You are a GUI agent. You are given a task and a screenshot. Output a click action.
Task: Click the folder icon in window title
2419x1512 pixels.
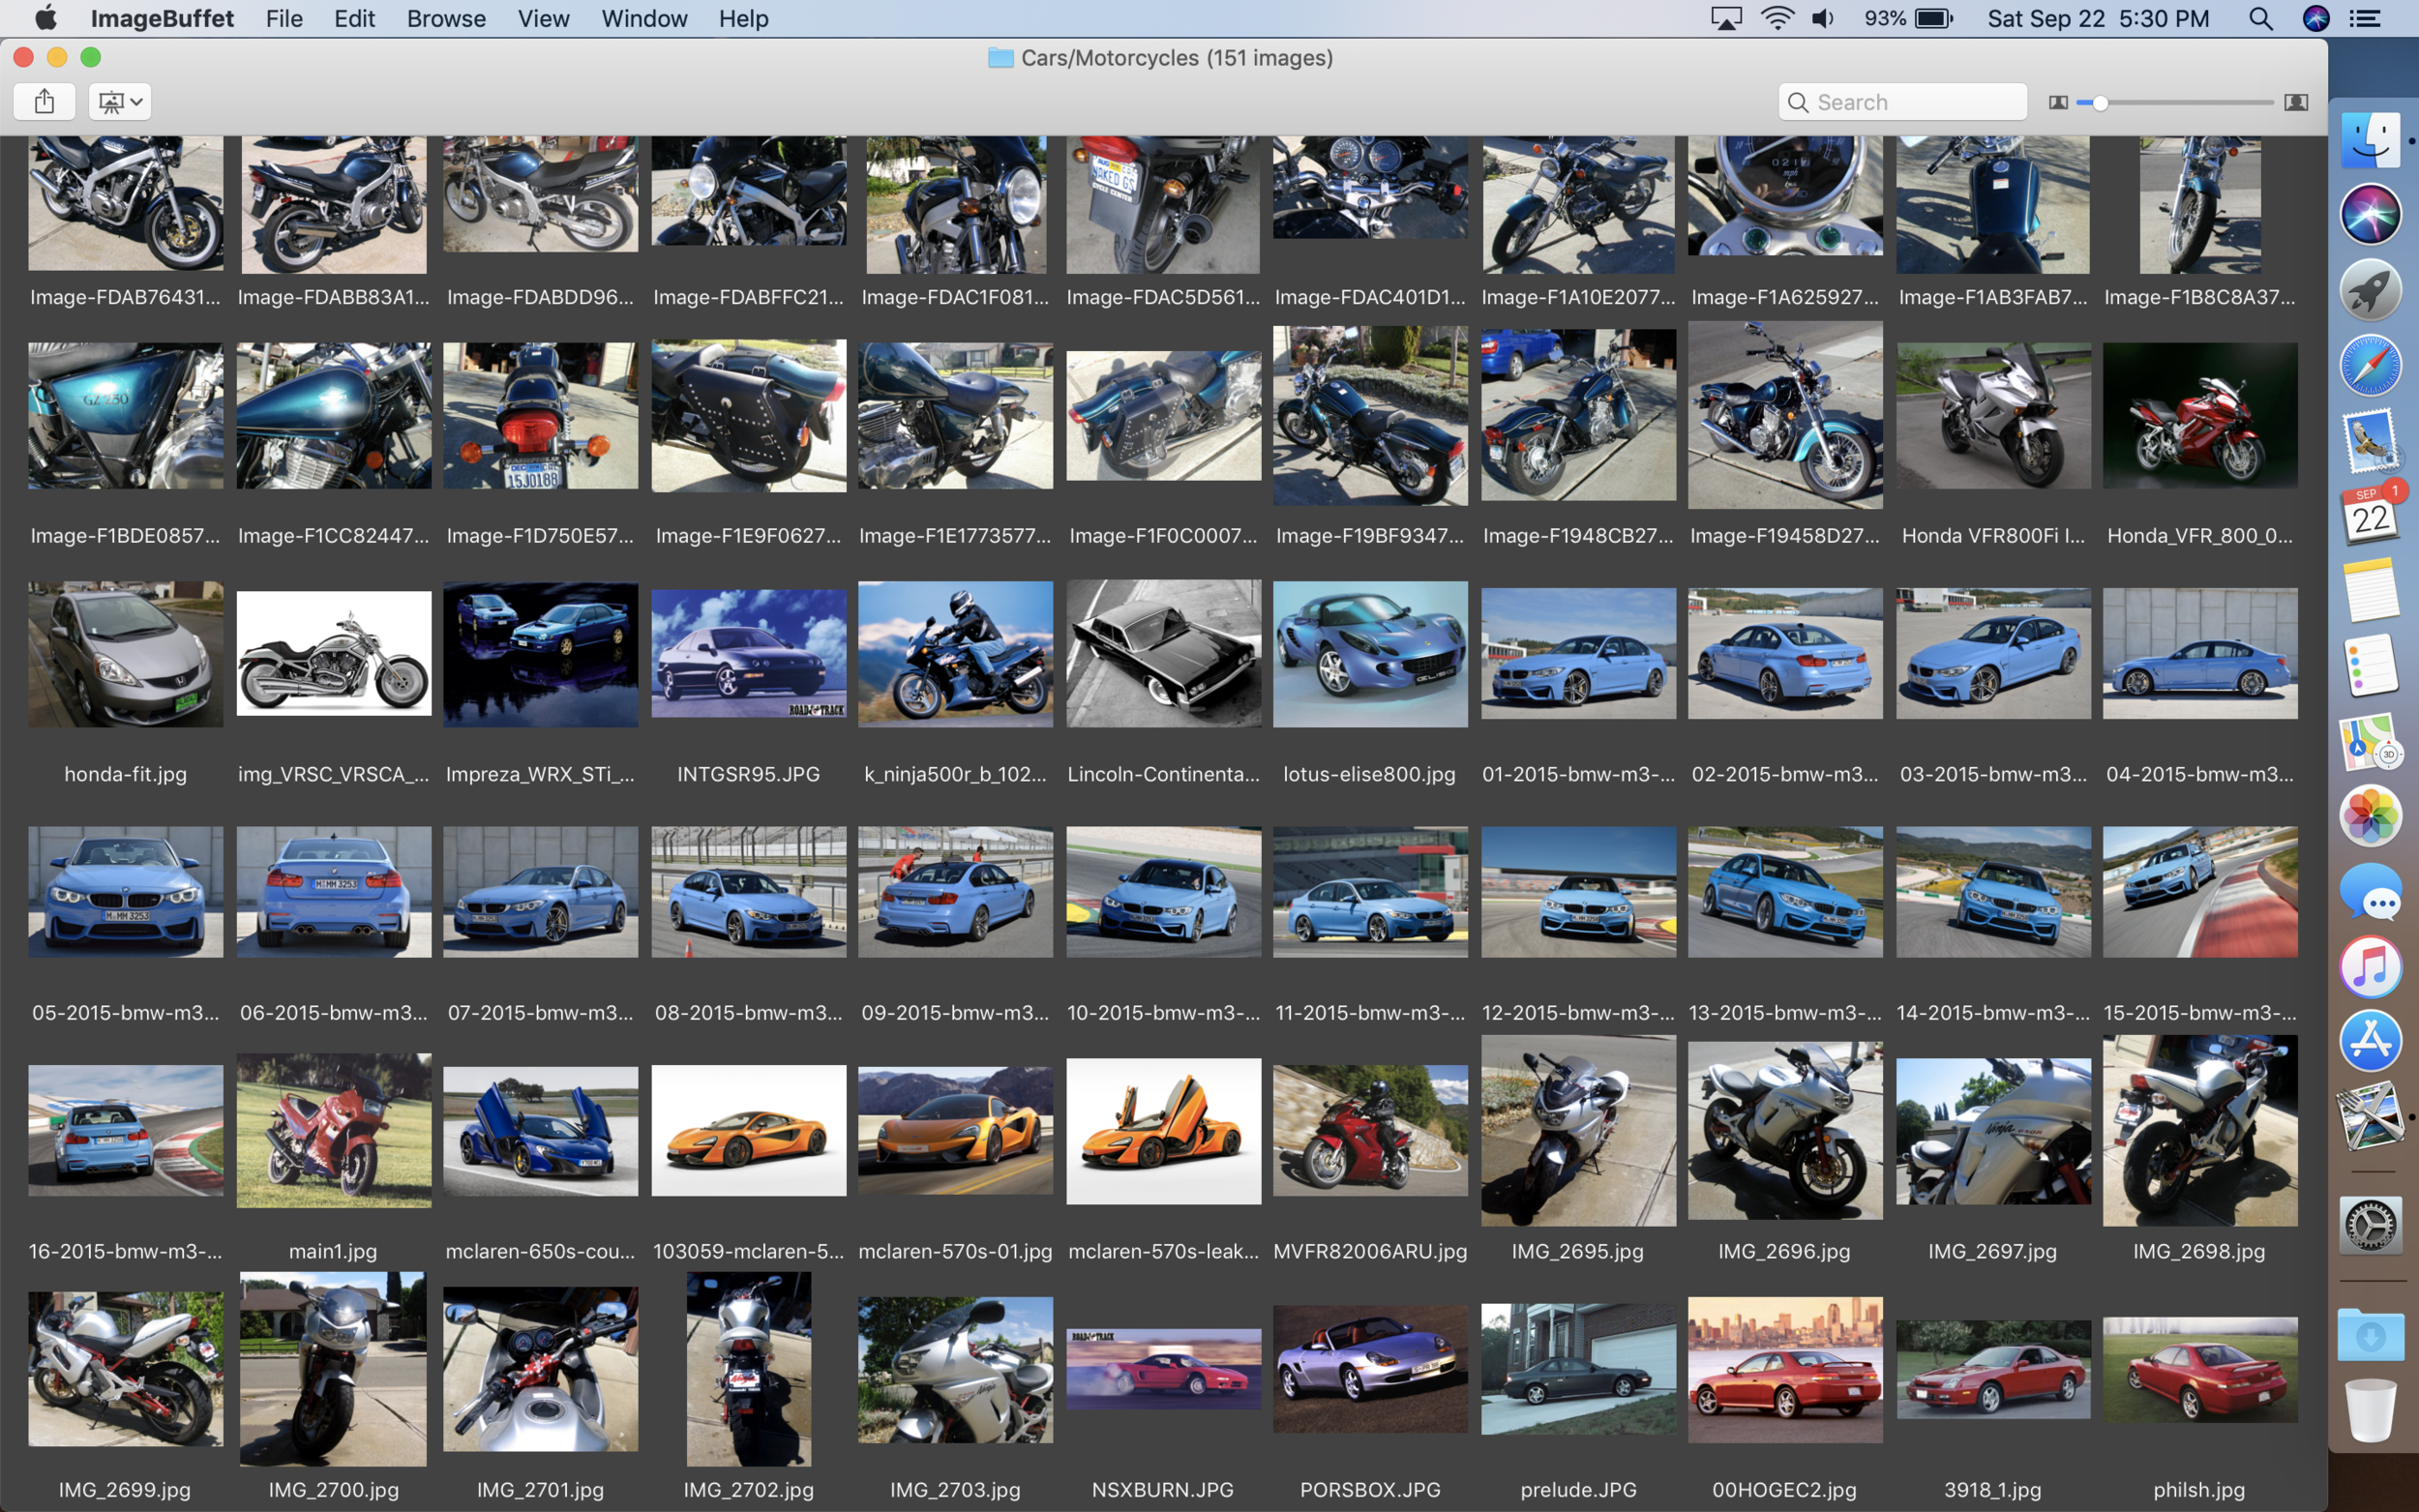pyautogui.click(x=1000, y=58)
